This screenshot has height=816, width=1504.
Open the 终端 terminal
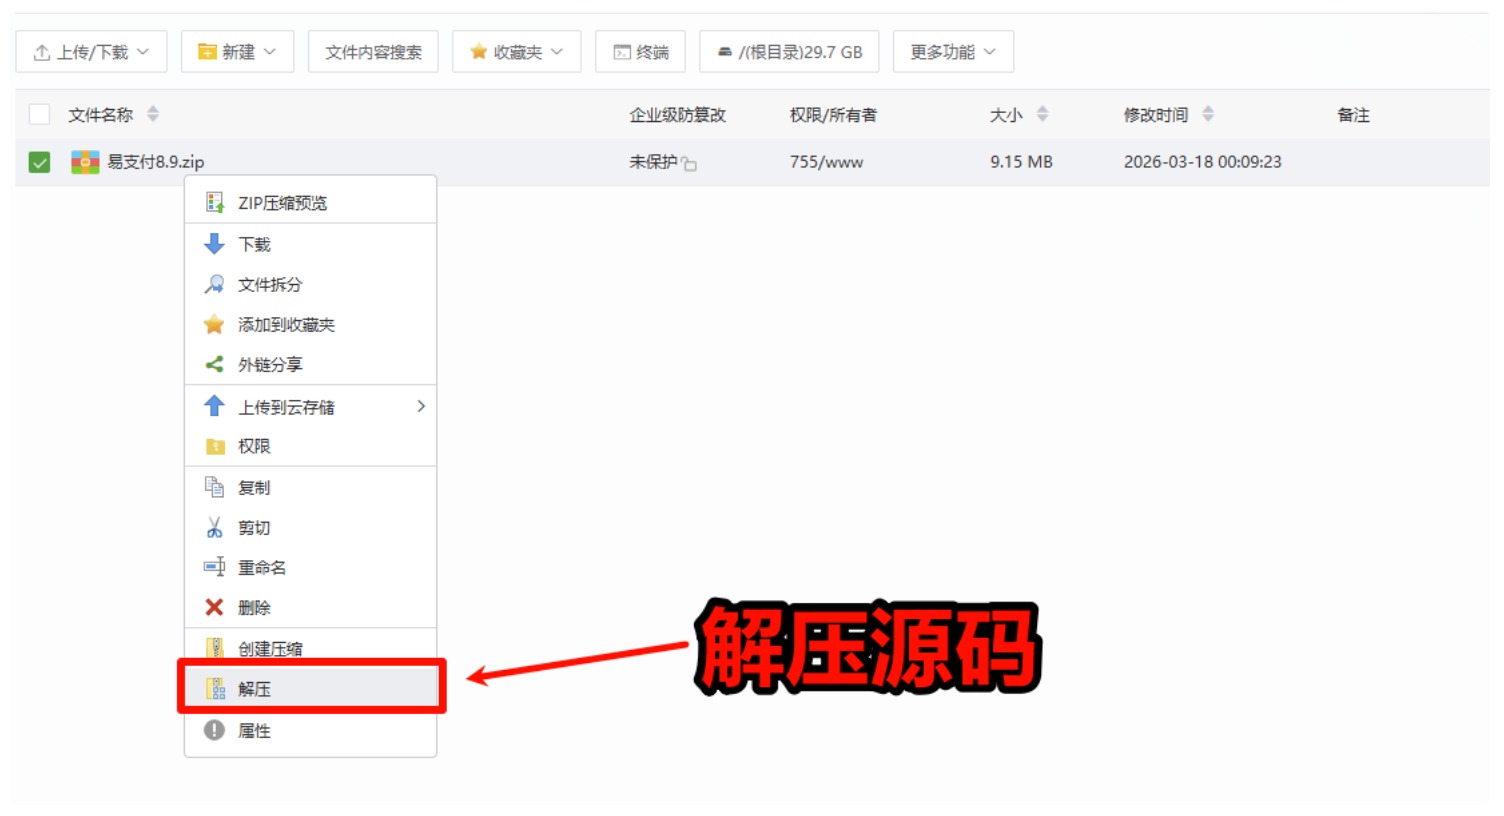point(641,51)
